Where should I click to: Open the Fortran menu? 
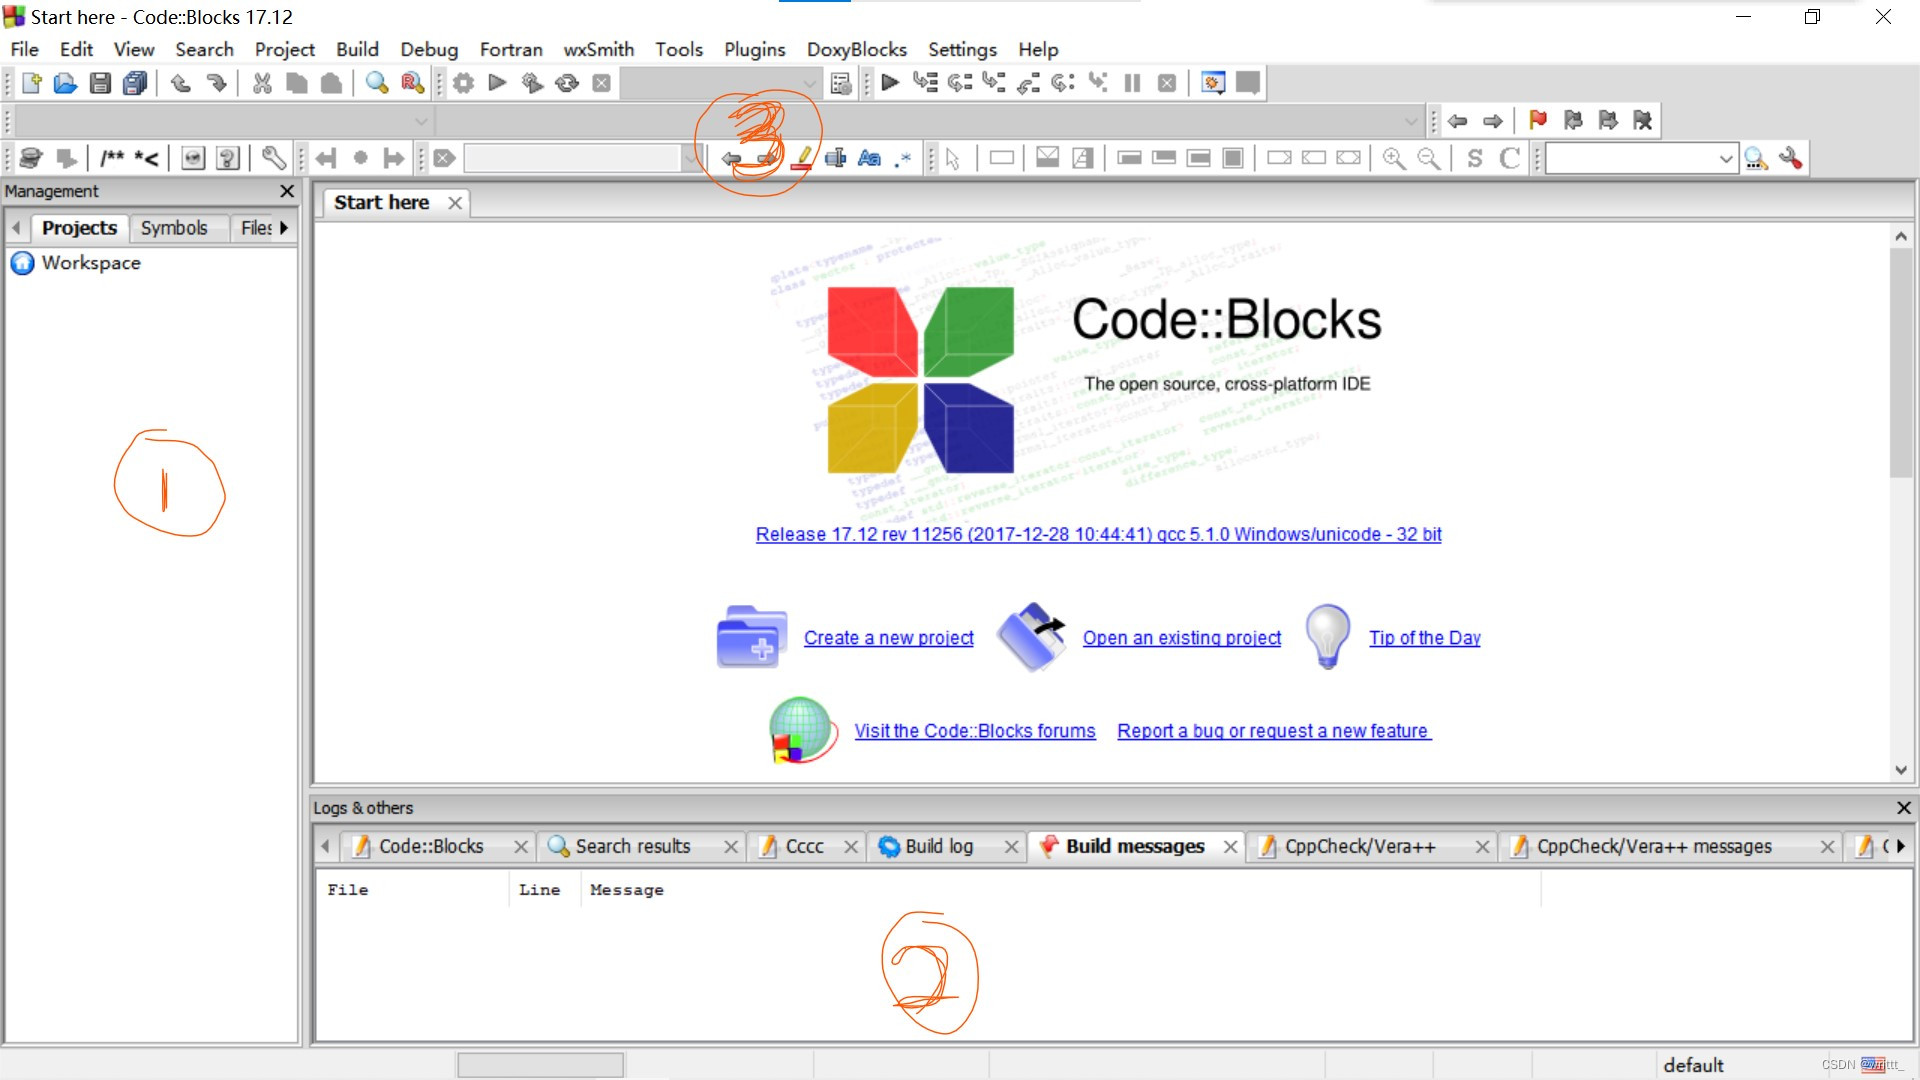(510, 49)
